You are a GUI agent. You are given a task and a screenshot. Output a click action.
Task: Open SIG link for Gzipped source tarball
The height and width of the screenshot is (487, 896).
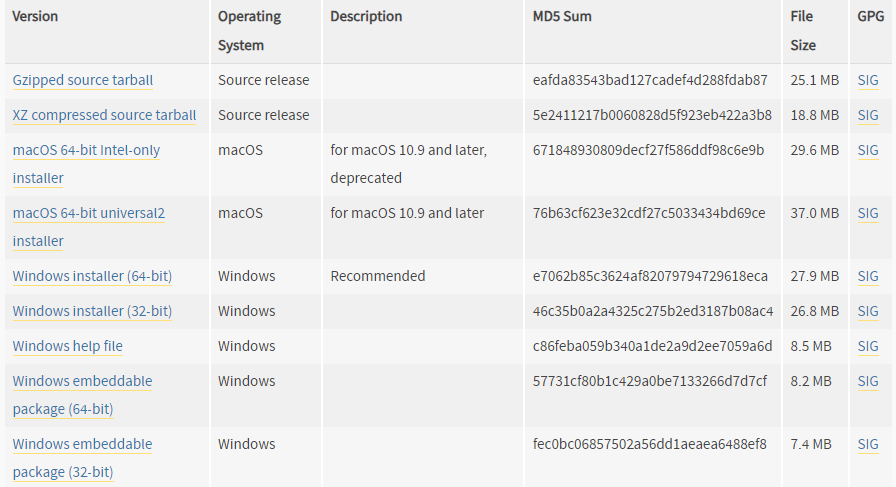click(x=868, y=81)
